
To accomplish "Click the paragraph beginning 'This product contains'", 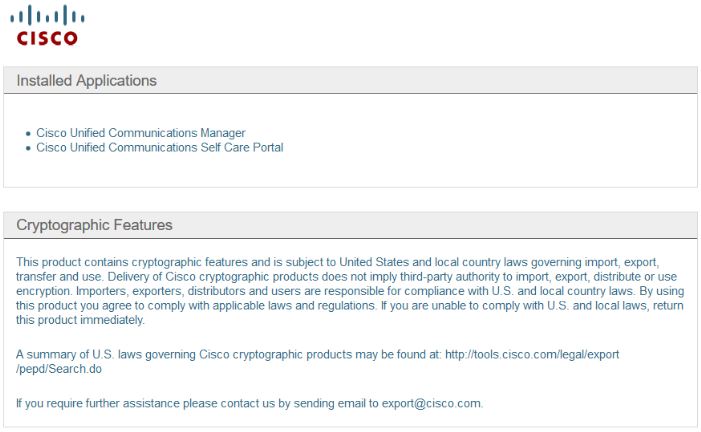I will pyautogui.click(x=350, y=291).
